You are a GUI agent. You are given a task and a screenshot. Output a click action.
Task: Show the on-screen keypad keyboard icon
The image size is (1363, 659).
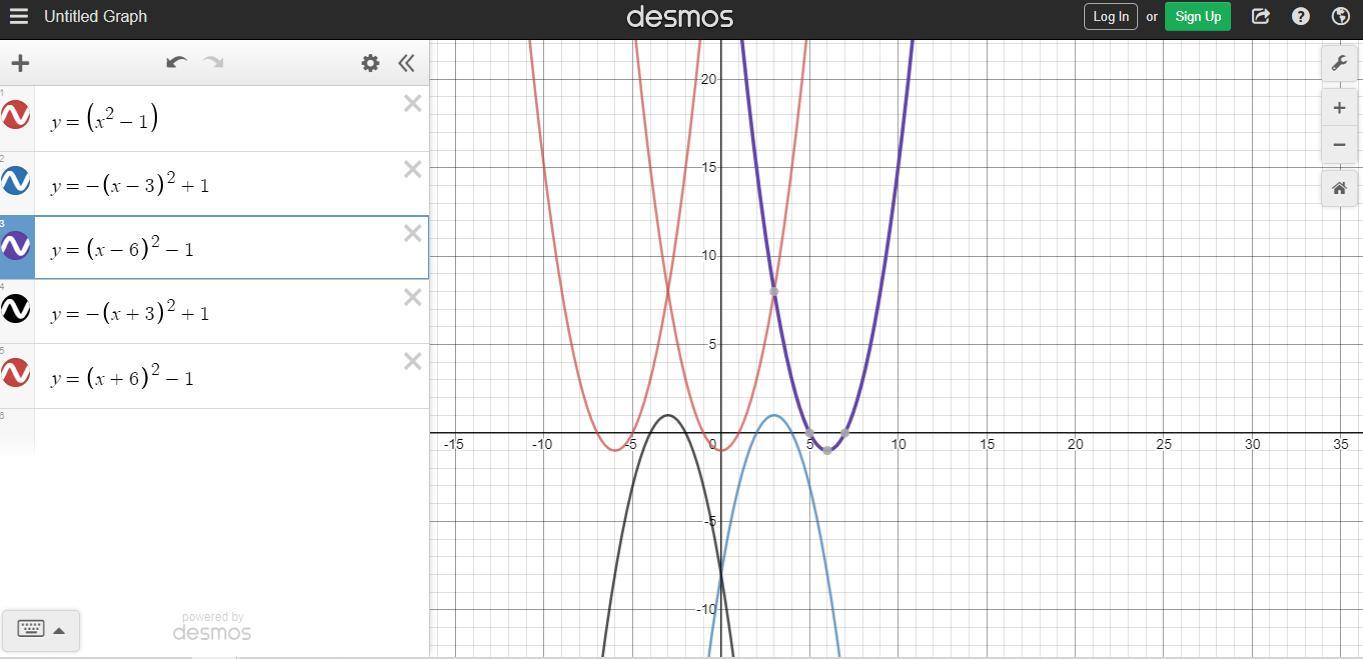click(x=31, y=629)
